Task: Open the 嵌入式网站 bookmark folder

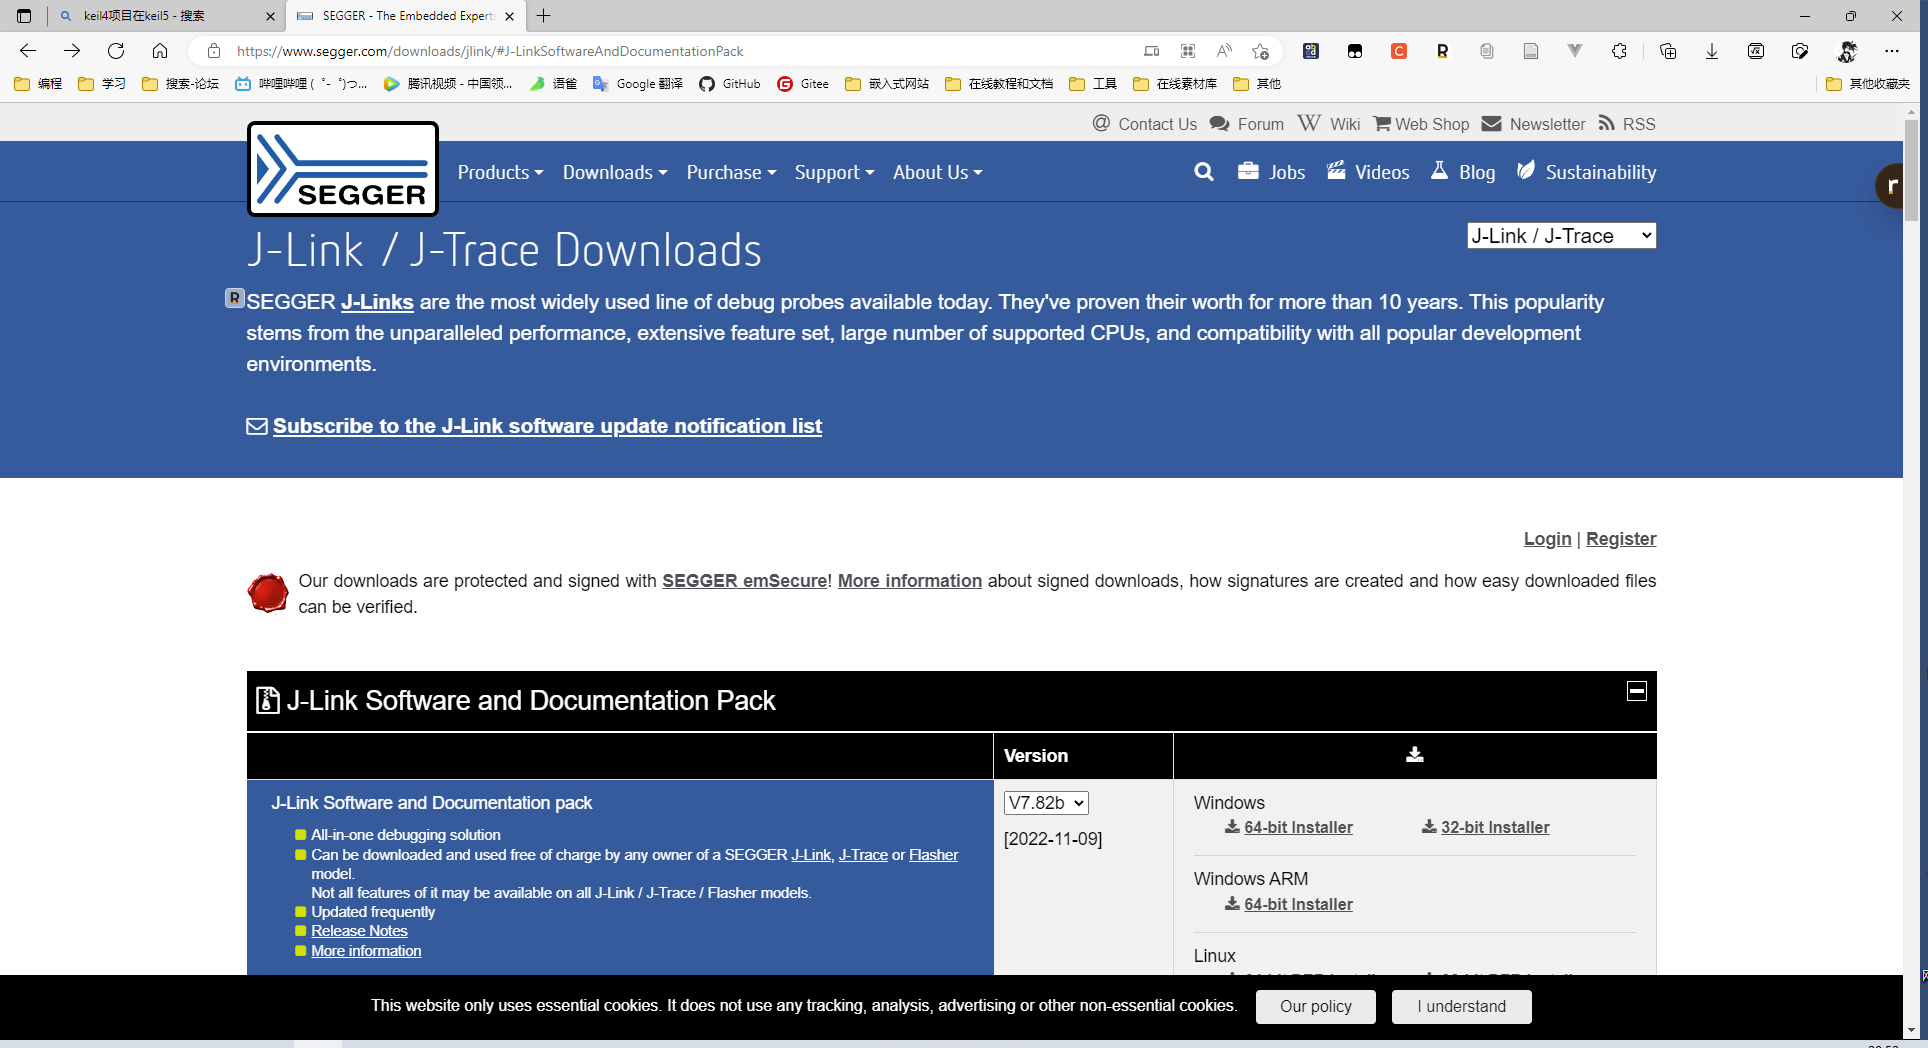Action: click(x=887, y=84)
